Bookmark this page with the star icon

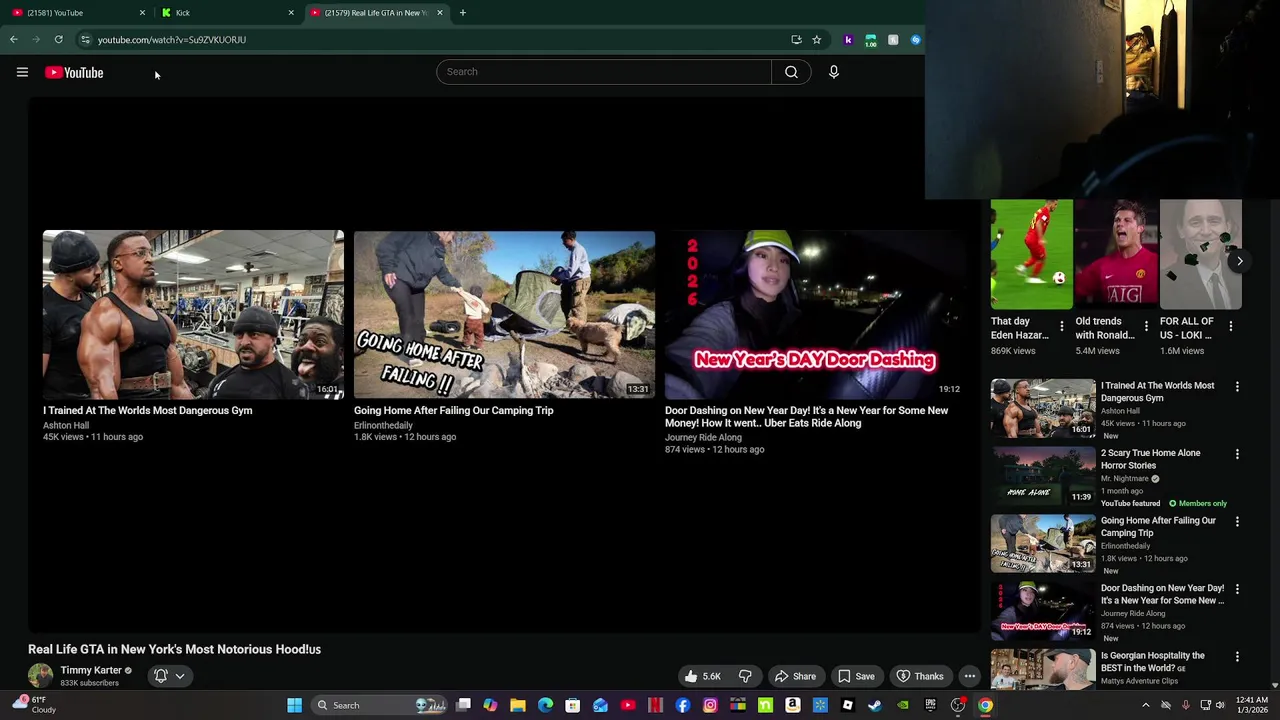[816, 39]
